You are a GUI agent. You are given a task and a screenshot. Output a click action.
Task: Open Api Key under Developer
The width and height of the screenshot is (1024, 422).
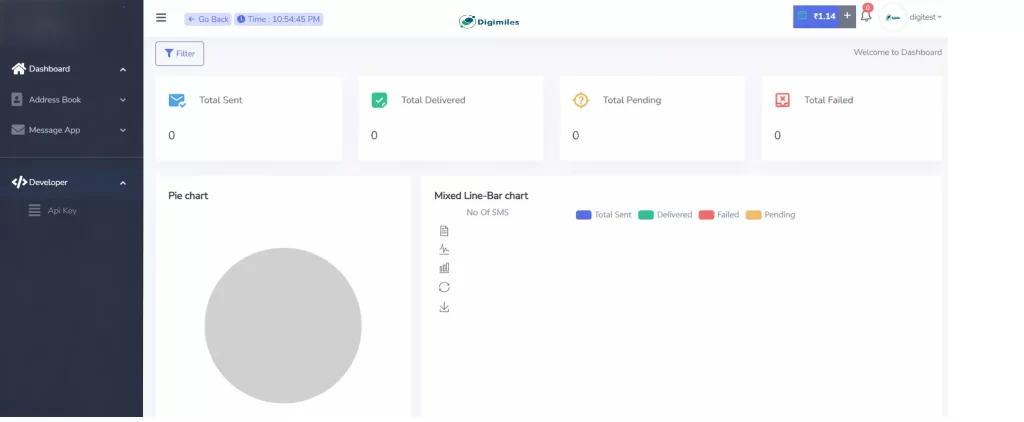tap(61, 210)
